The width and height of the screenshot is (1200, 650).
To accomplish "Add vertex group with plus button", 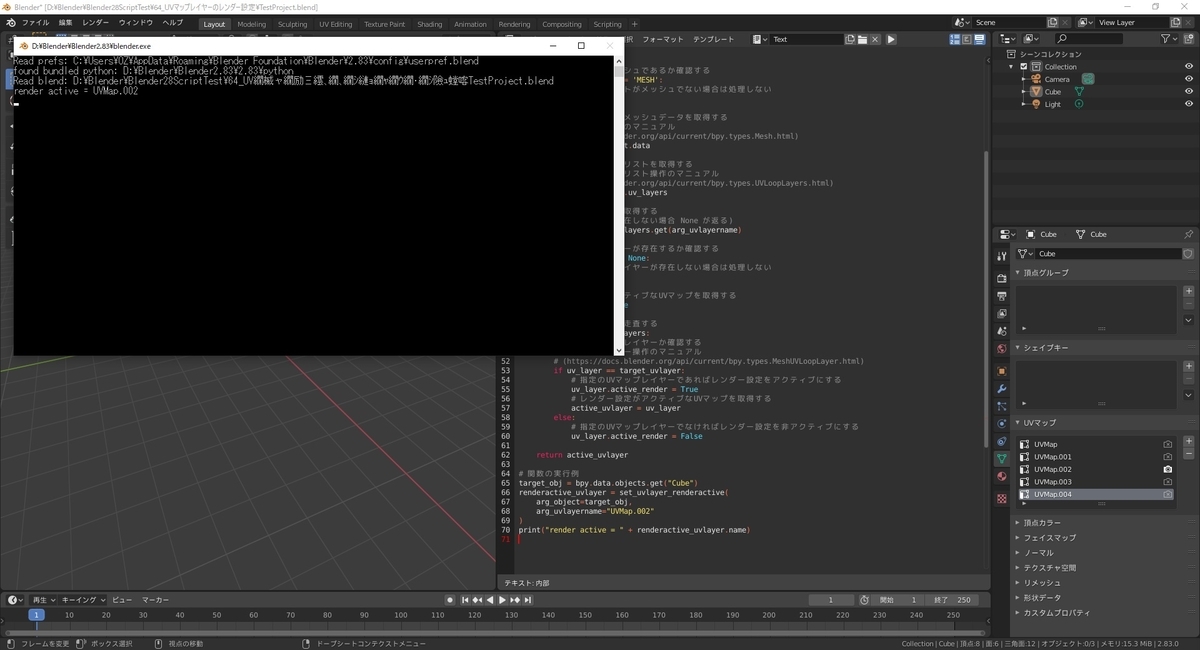I will coord(1188,291).
